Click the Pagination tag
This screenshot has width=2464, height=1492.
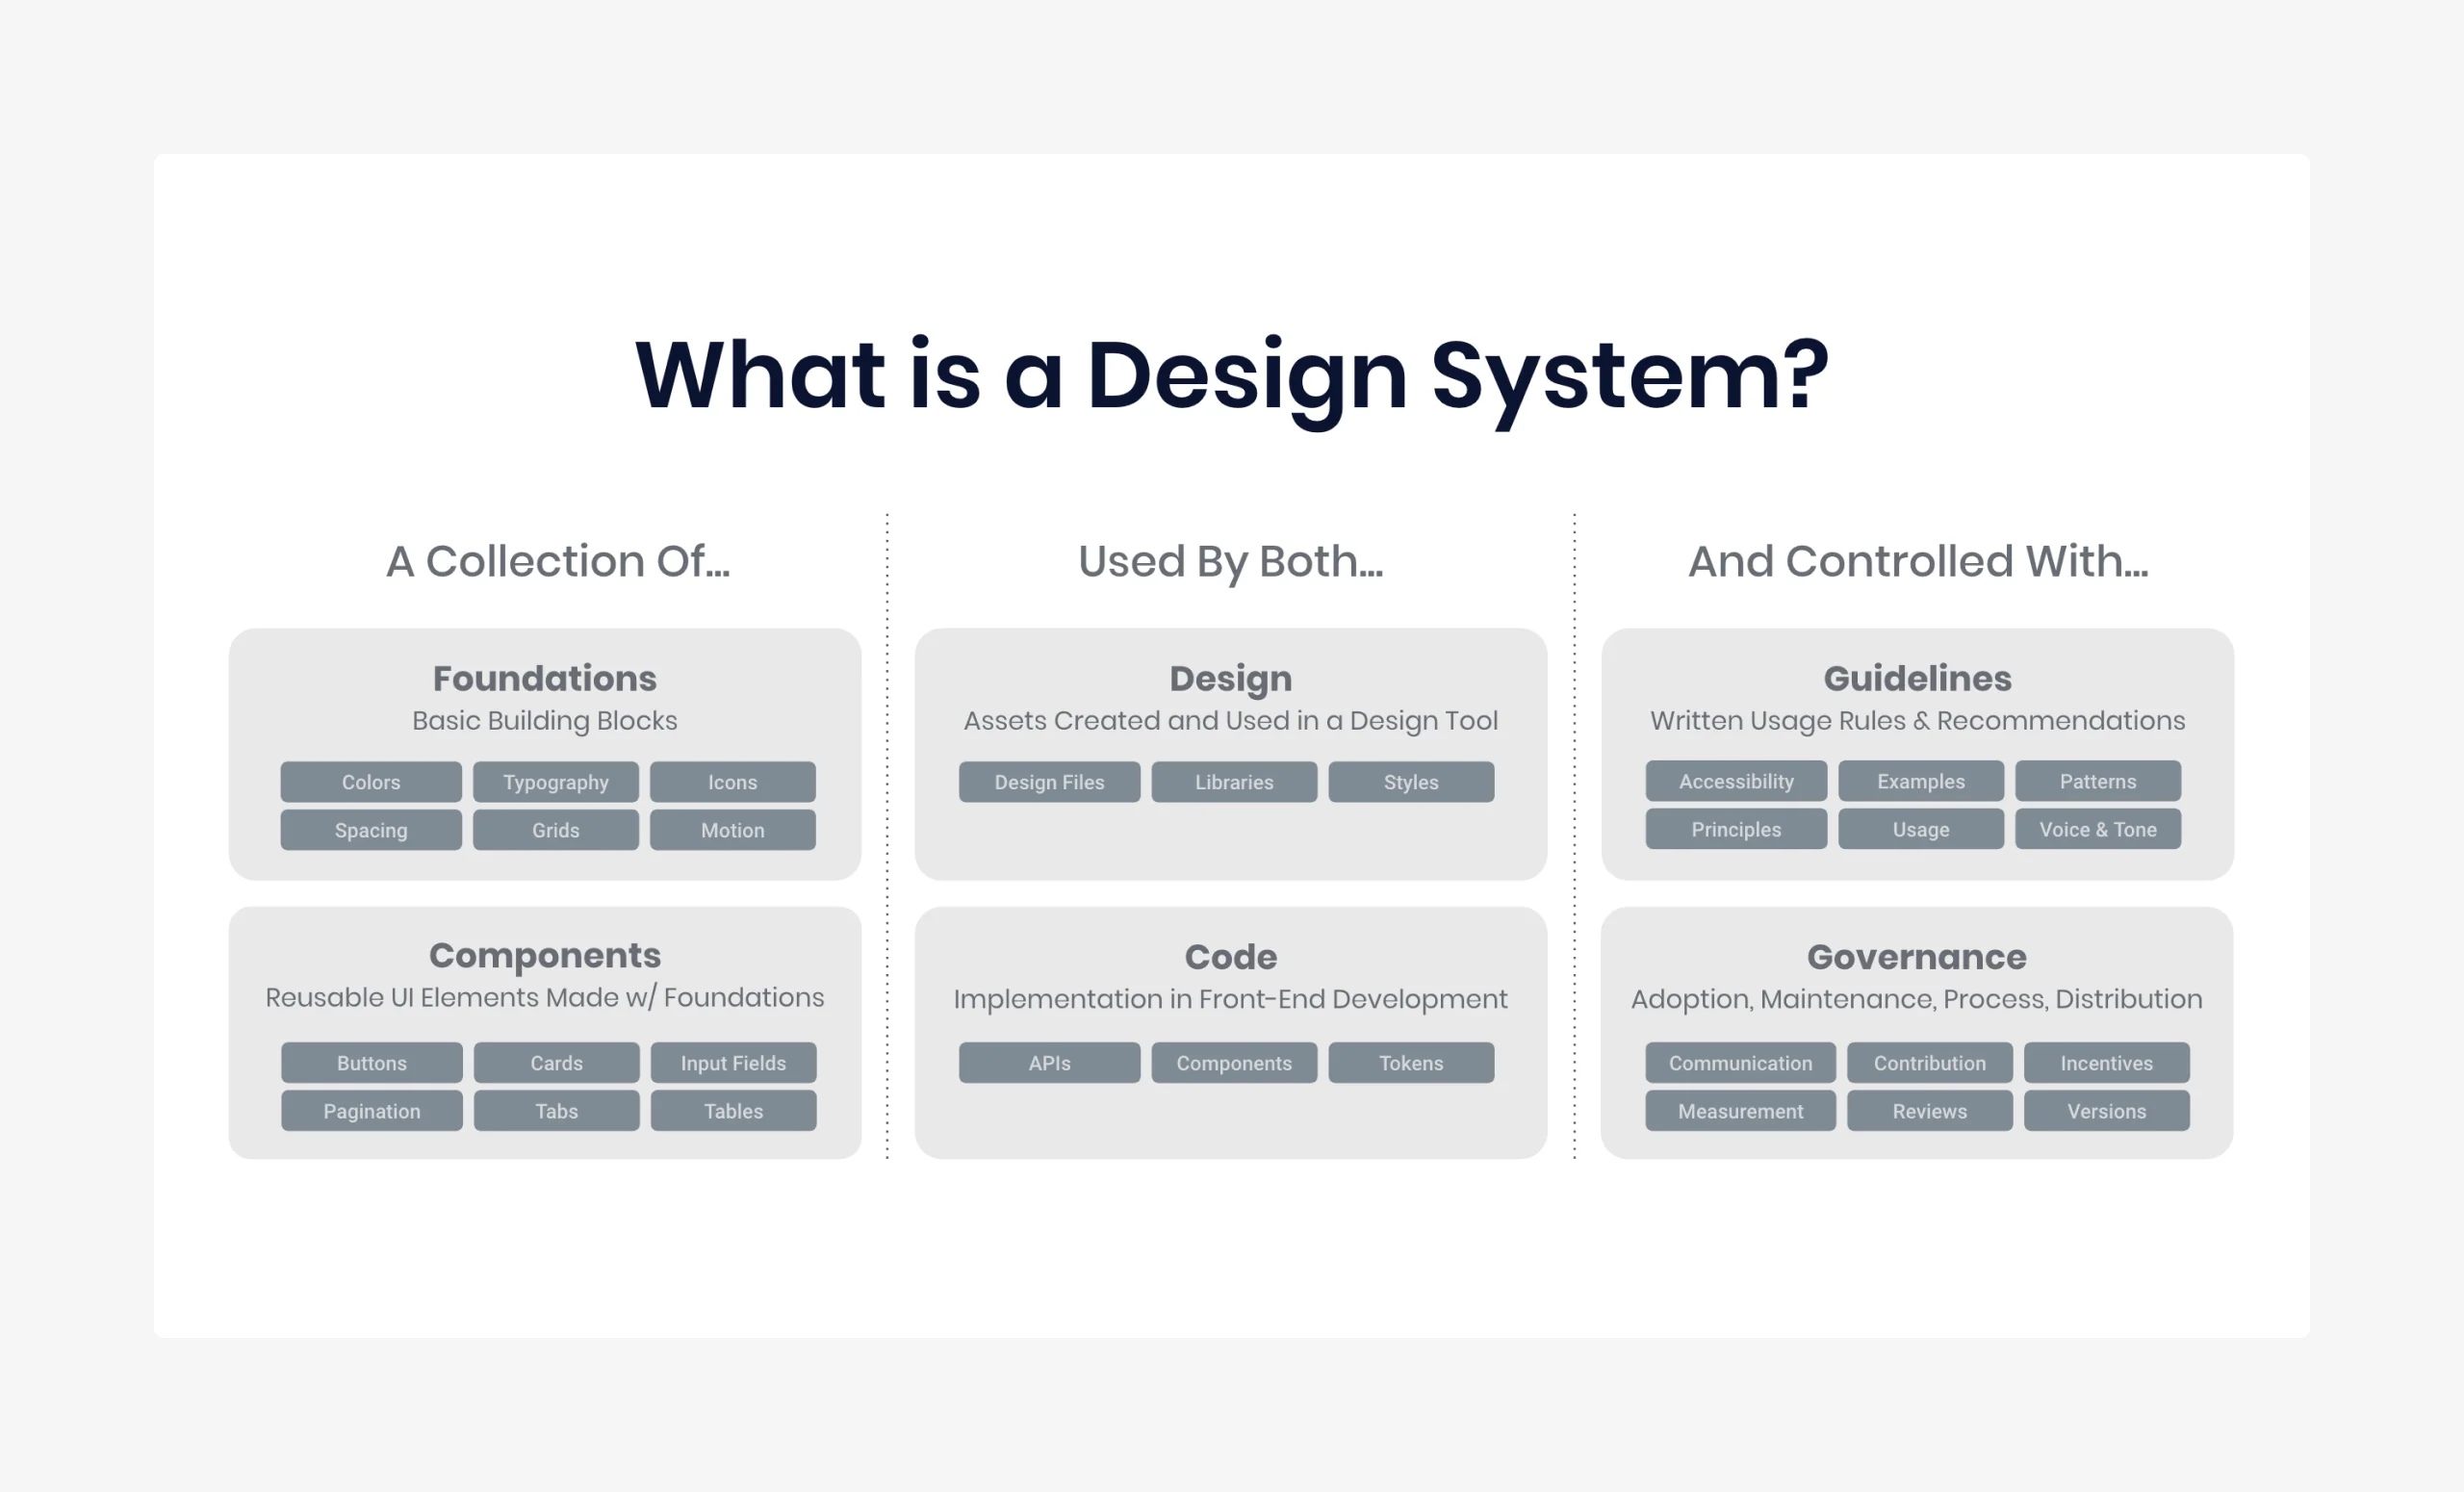coord(371,1111)
